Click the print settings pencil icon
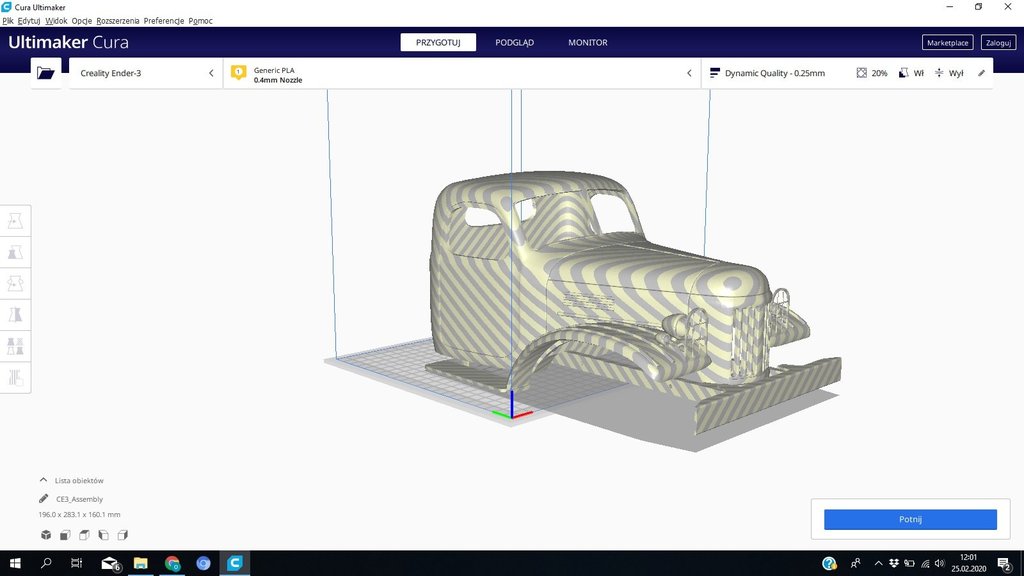 981,73
